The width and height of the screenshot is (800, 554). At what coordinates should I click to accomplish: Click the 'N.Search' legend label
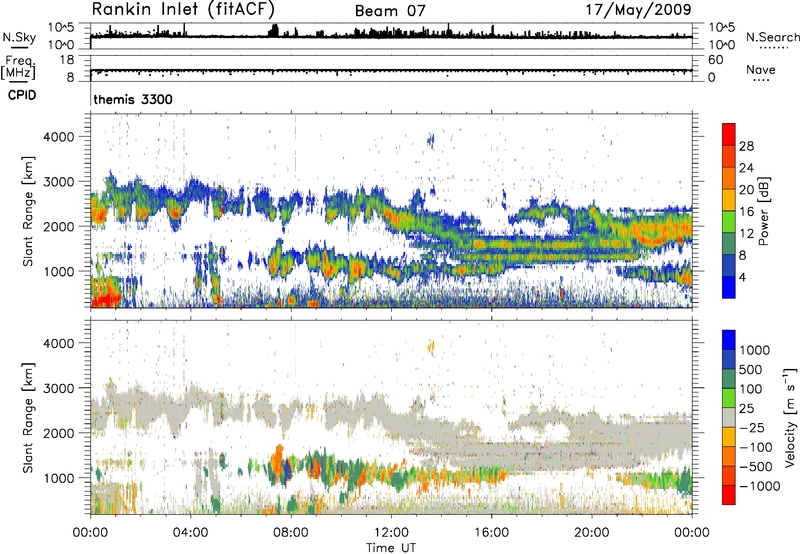click(x=772, y=37)
